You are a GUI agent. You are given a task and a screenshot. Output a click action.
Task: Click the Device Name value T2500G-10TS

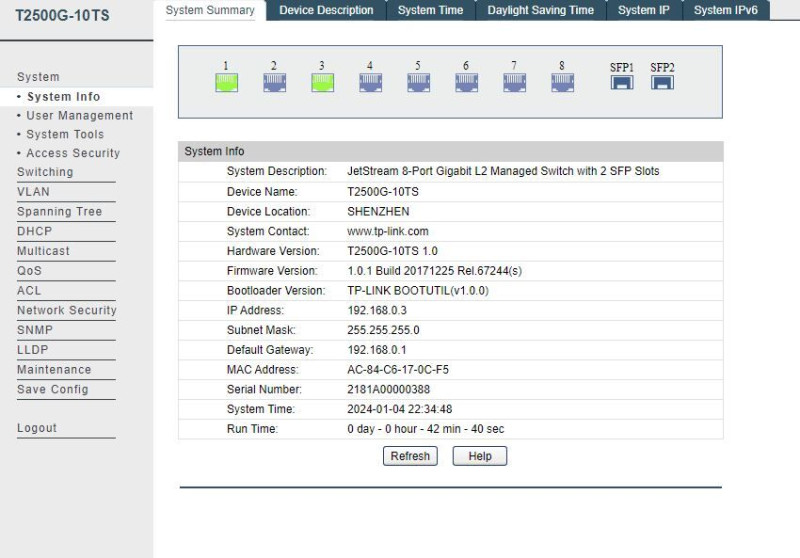pos(383,192)
